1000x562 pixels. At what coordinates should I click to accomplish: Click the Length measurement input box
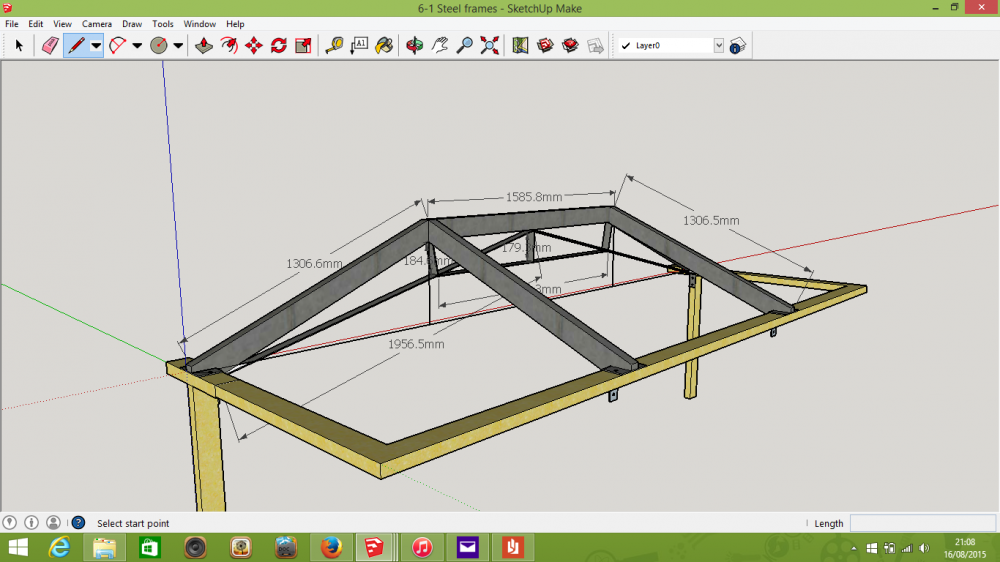coord(923,523)
